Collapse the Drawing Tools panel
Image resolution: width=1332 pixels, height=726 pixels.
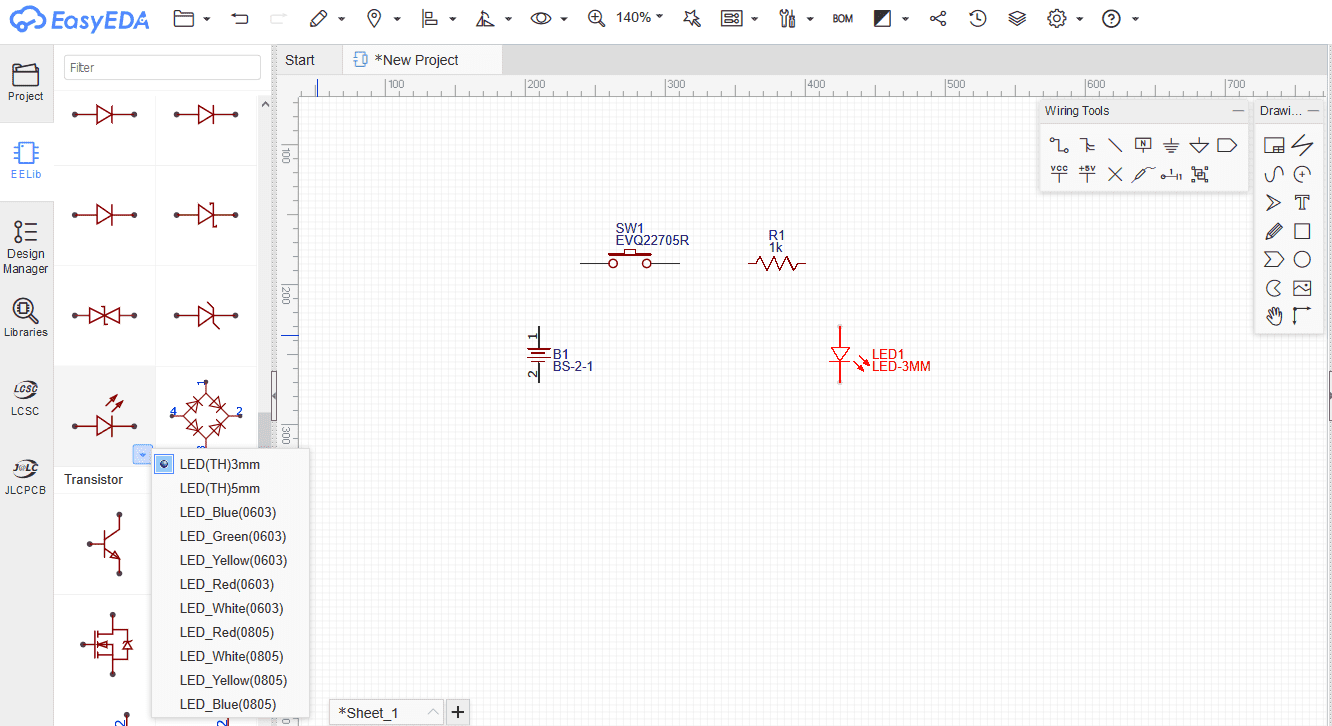(1314, 111)
